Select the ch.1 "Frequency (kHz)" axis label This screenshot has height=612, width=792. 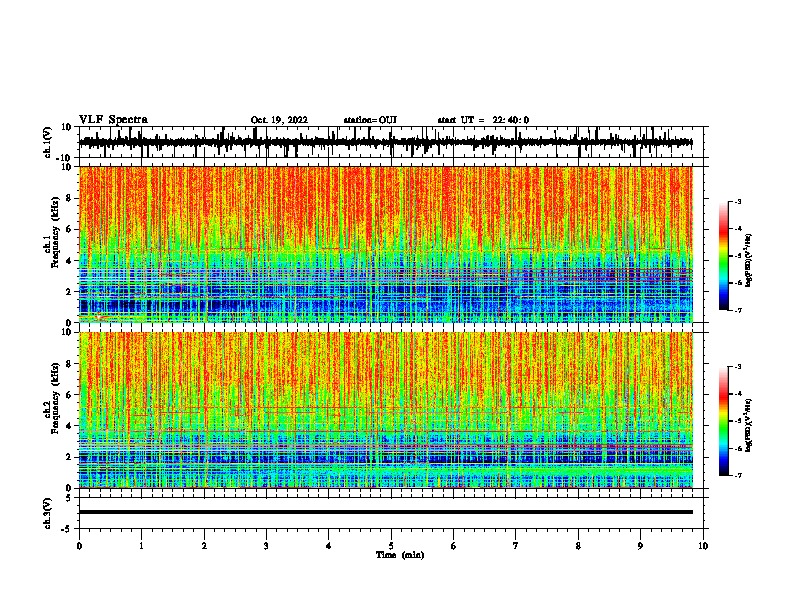tap(56, 233)
